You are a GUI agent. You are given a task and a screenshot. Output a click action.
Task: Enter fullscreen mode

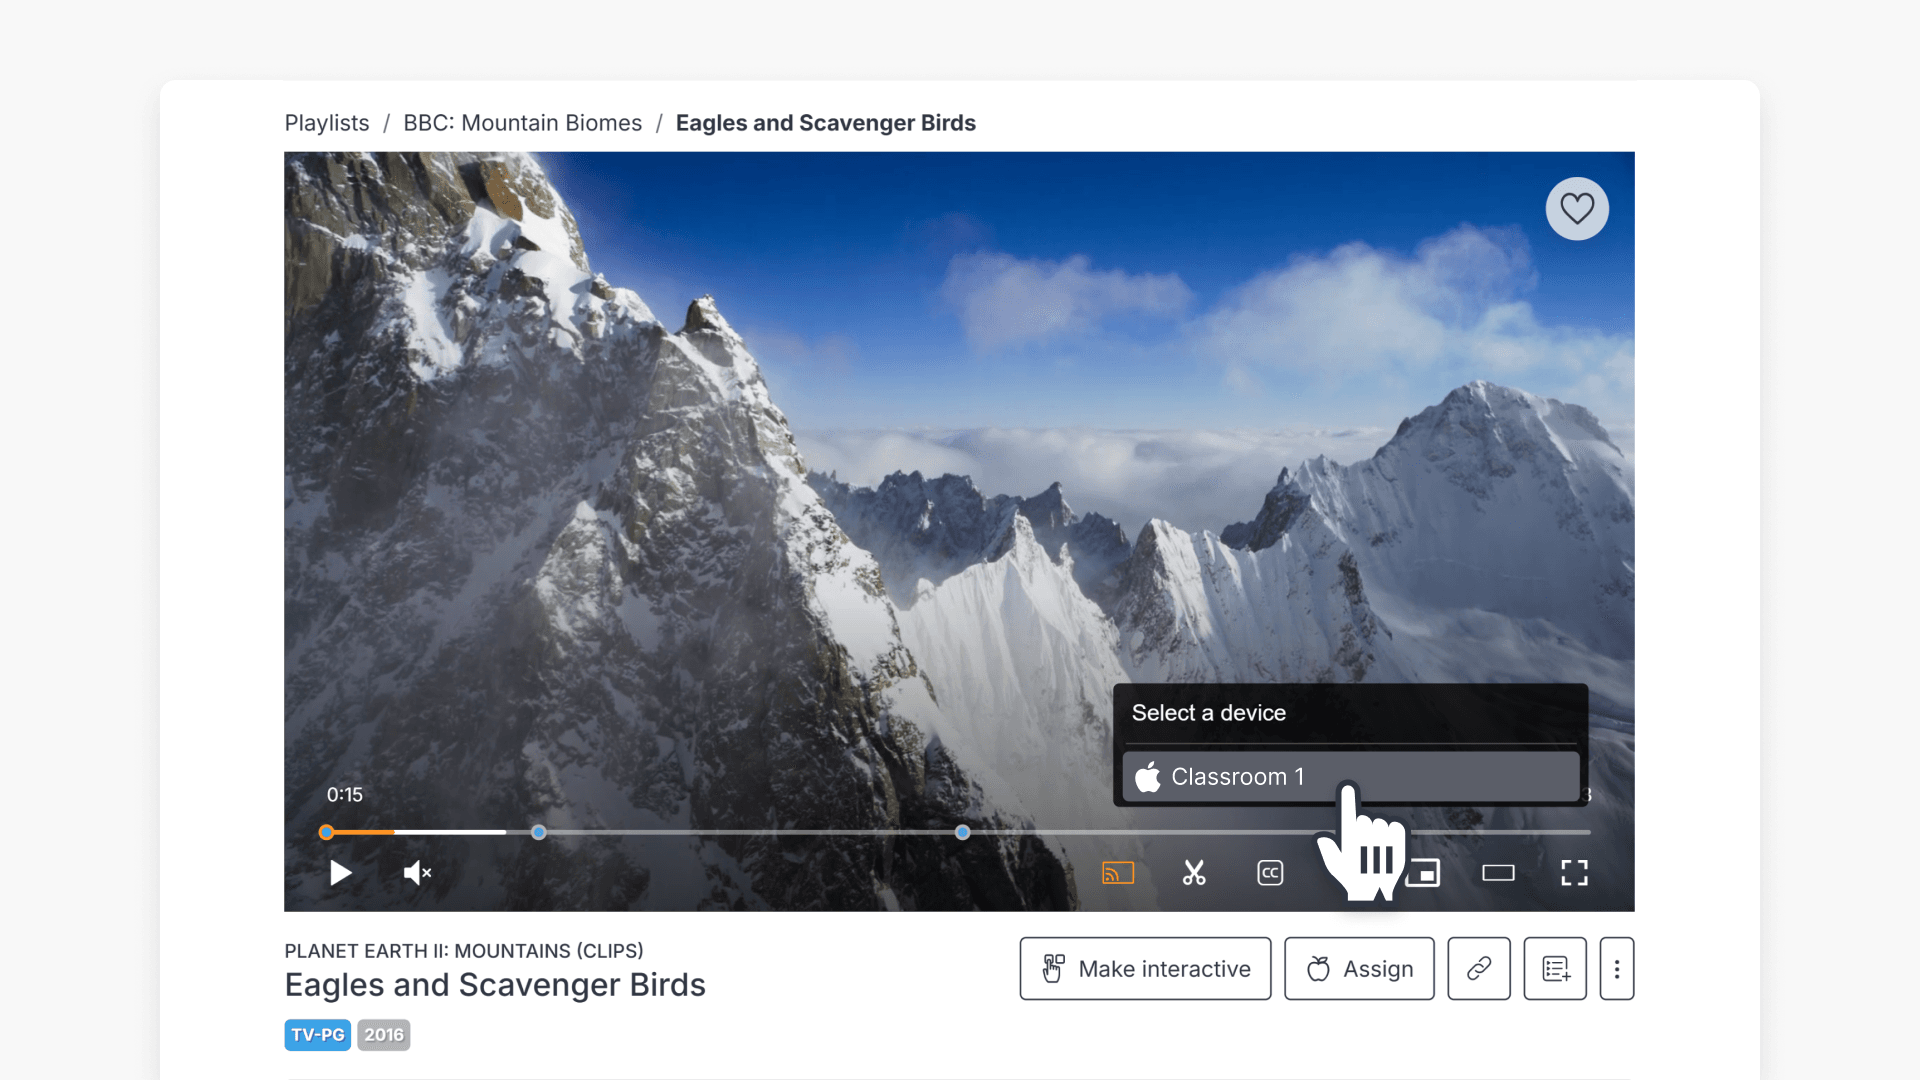pos(1574,873)
